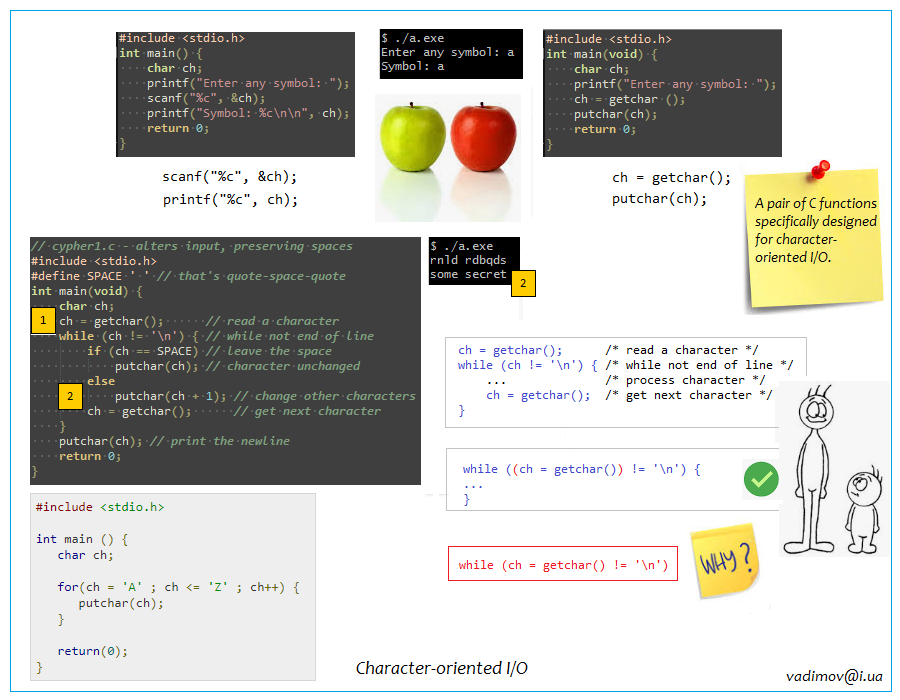Click '/* get next character */' comment
Viewport: 900px width, 700px height.
coord(689,395)
